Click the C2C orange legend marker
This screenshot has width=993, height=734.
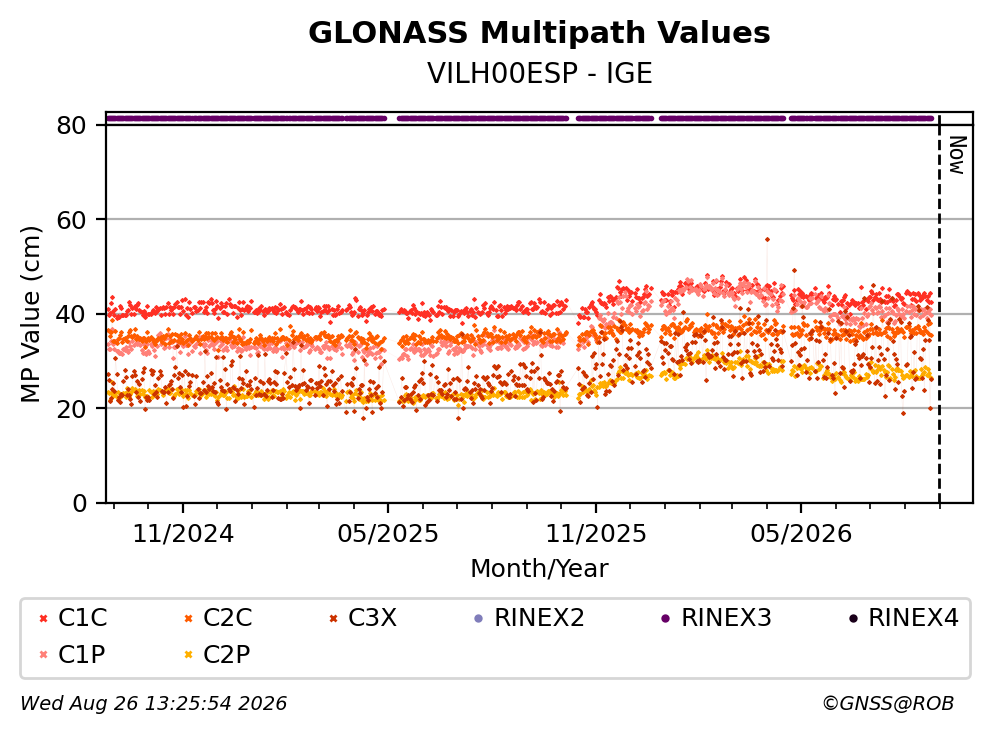click(188, 618)
